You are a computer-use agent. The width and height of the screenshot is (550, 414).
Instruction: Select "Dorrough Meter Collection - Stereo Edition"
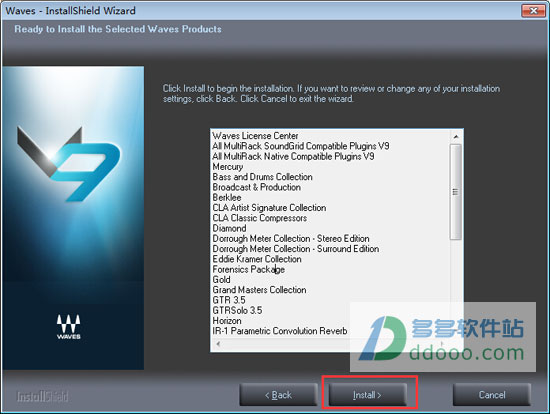tap(291, 239)
